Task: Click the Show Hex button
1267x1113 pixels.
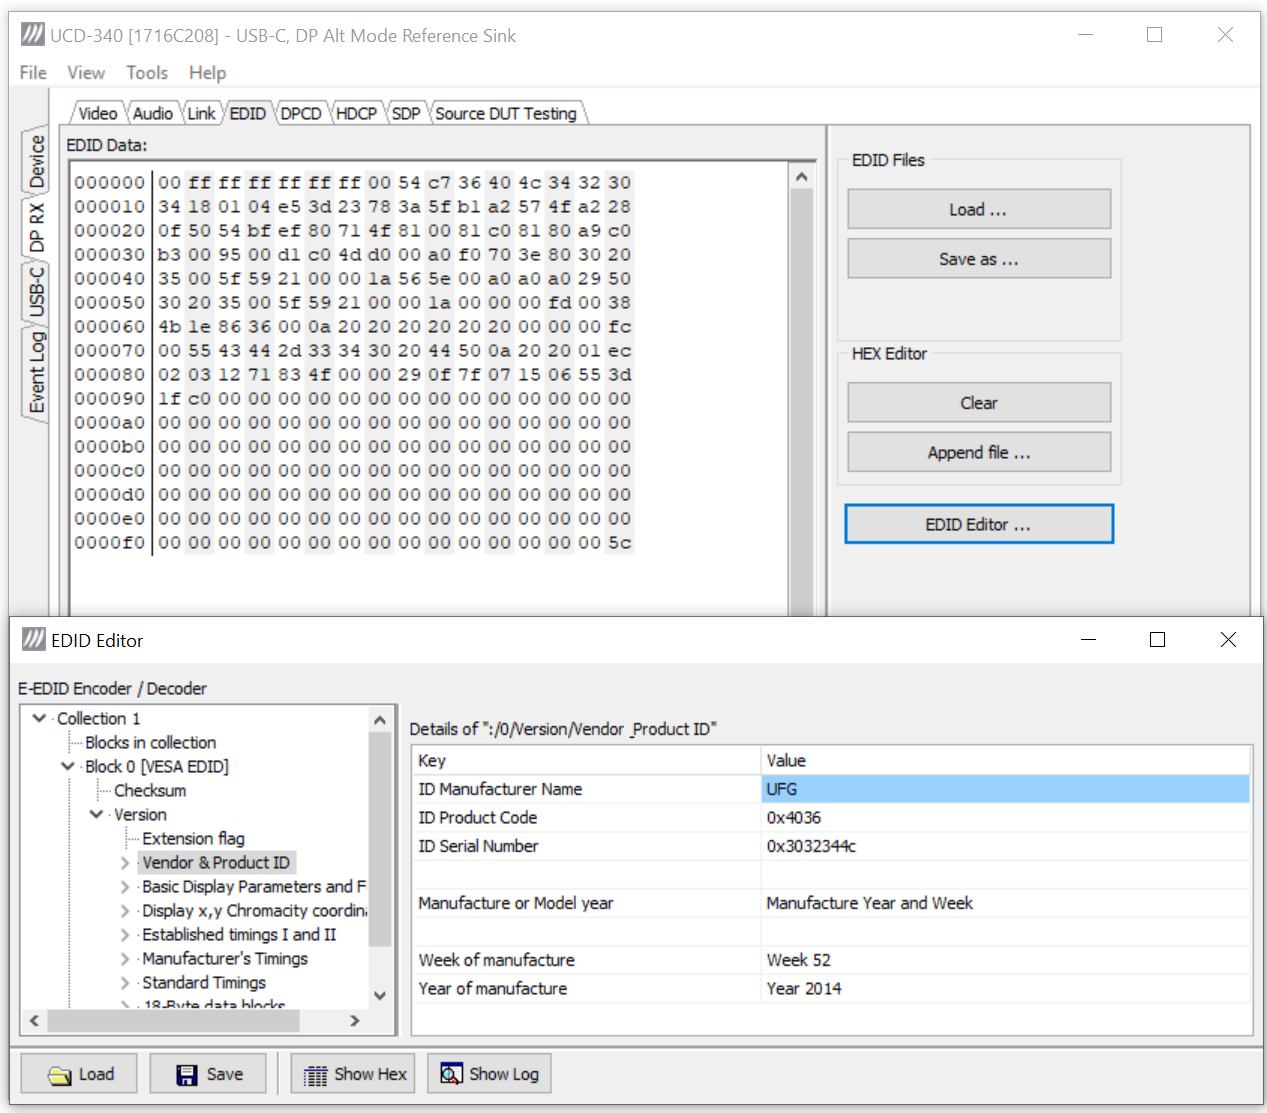Action: [354, 1074]
